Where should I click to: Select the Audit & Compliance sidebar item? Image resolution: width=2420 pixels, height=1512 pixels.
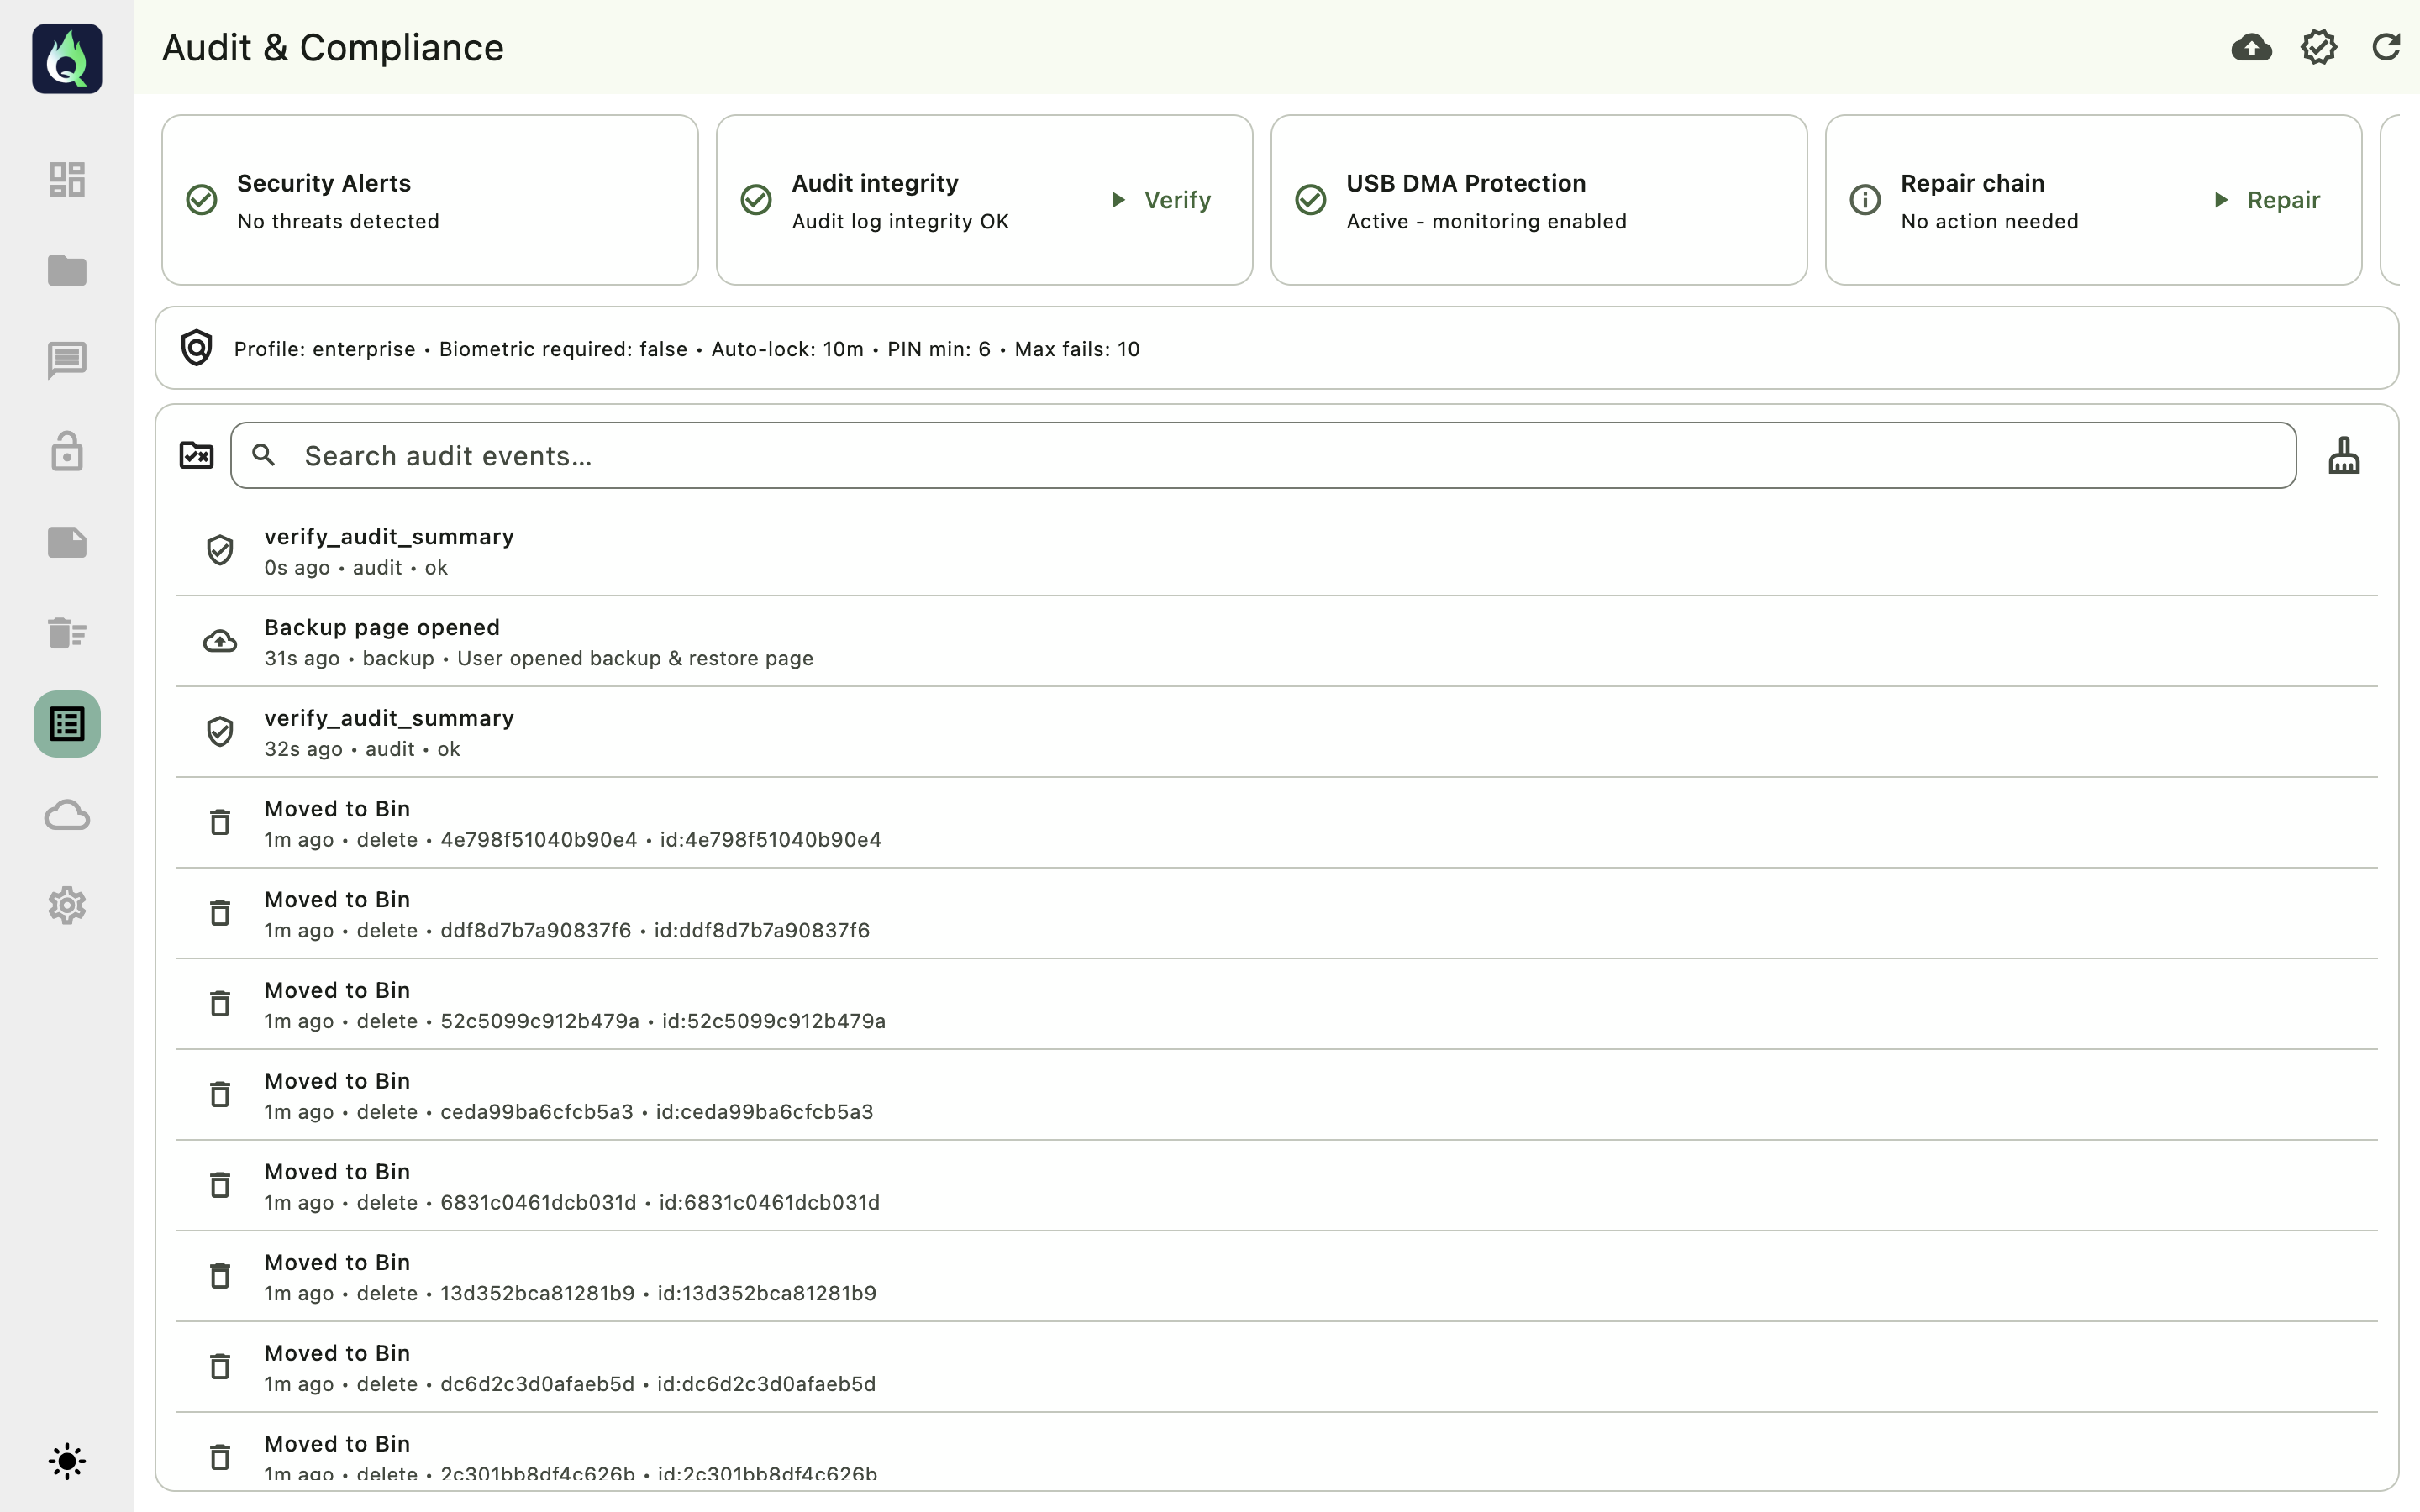coord(67,724)
